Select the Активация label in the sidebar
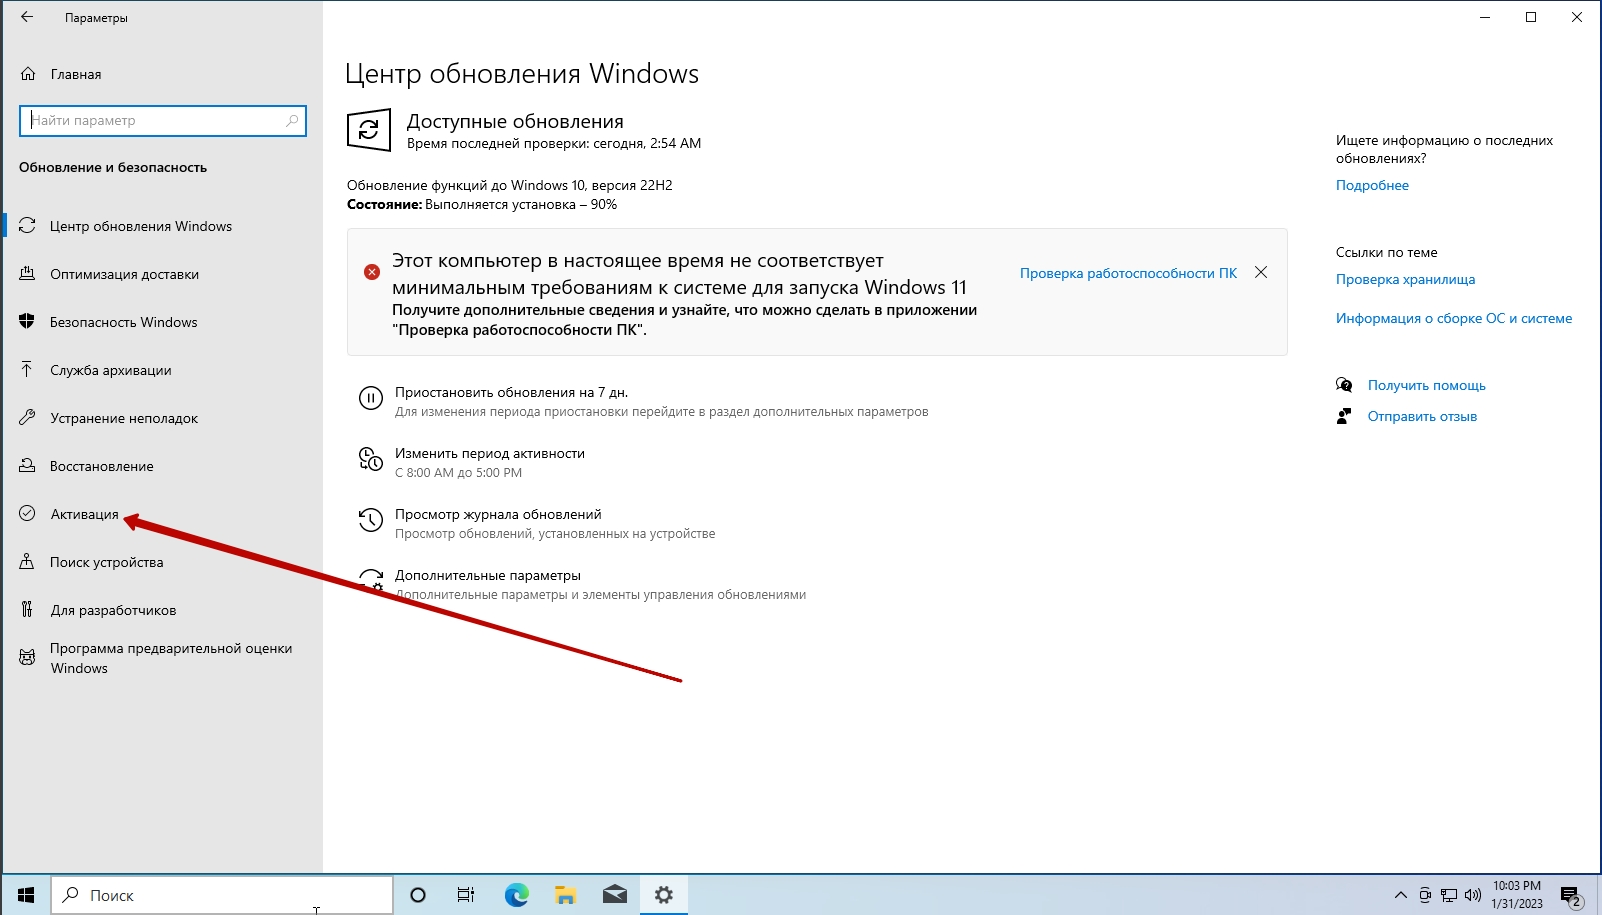1602x915 pixels. 85,514
